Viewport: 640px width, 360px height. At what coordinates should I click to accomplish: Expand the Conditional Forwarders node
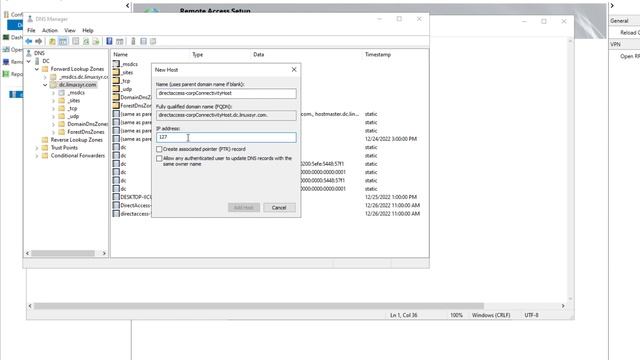pyautogui.click(x=37, y=156)
